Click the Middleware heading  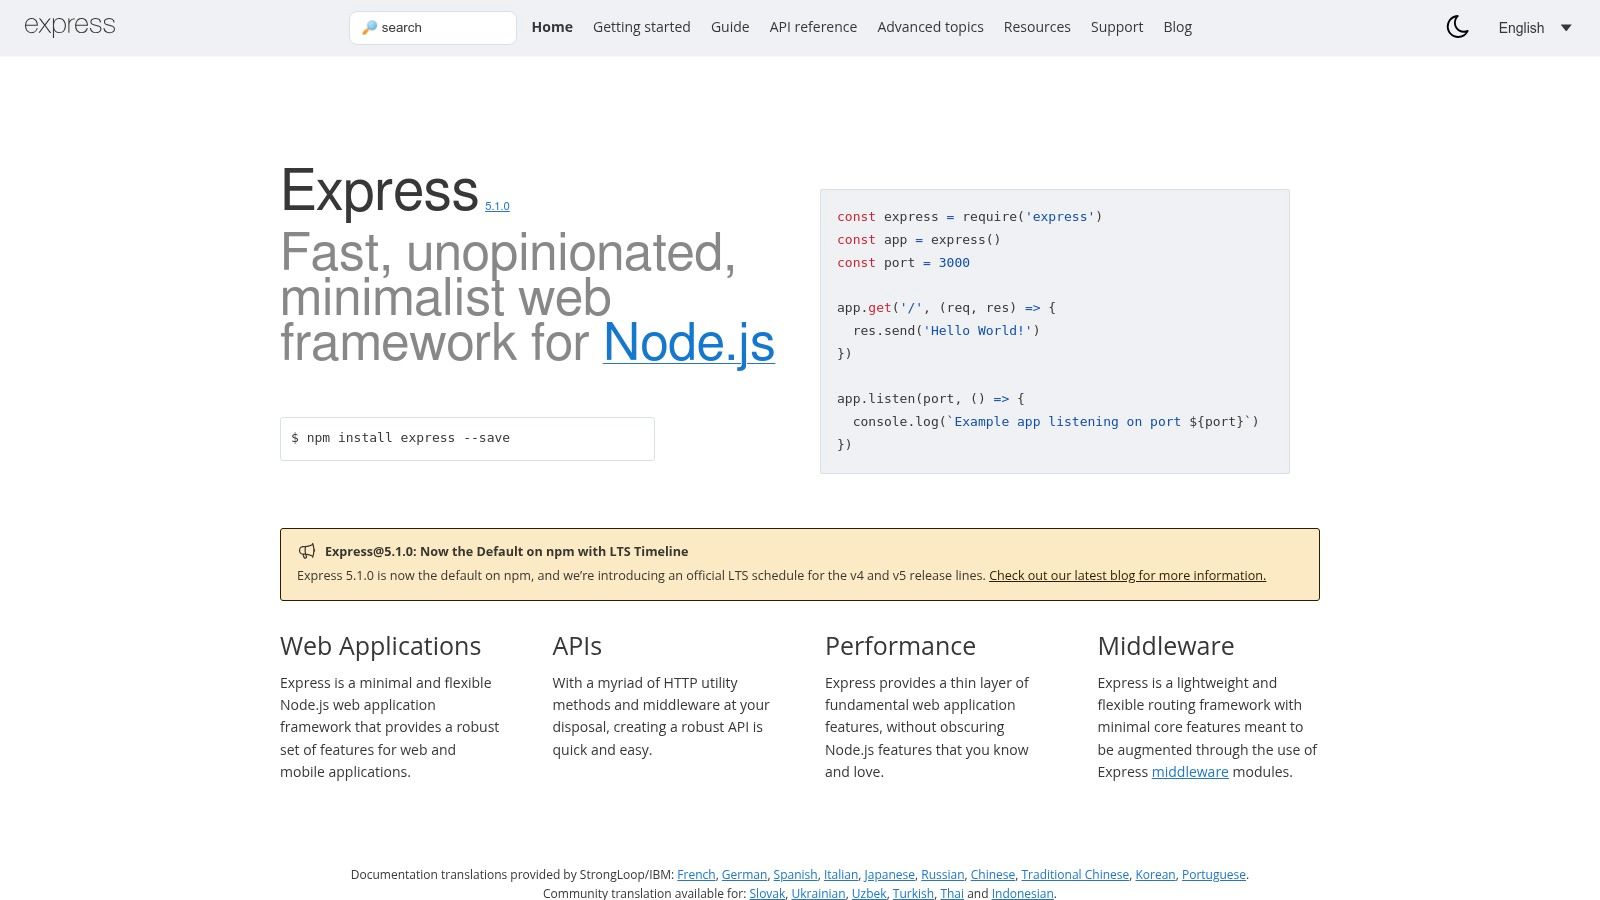[1166, 646]
